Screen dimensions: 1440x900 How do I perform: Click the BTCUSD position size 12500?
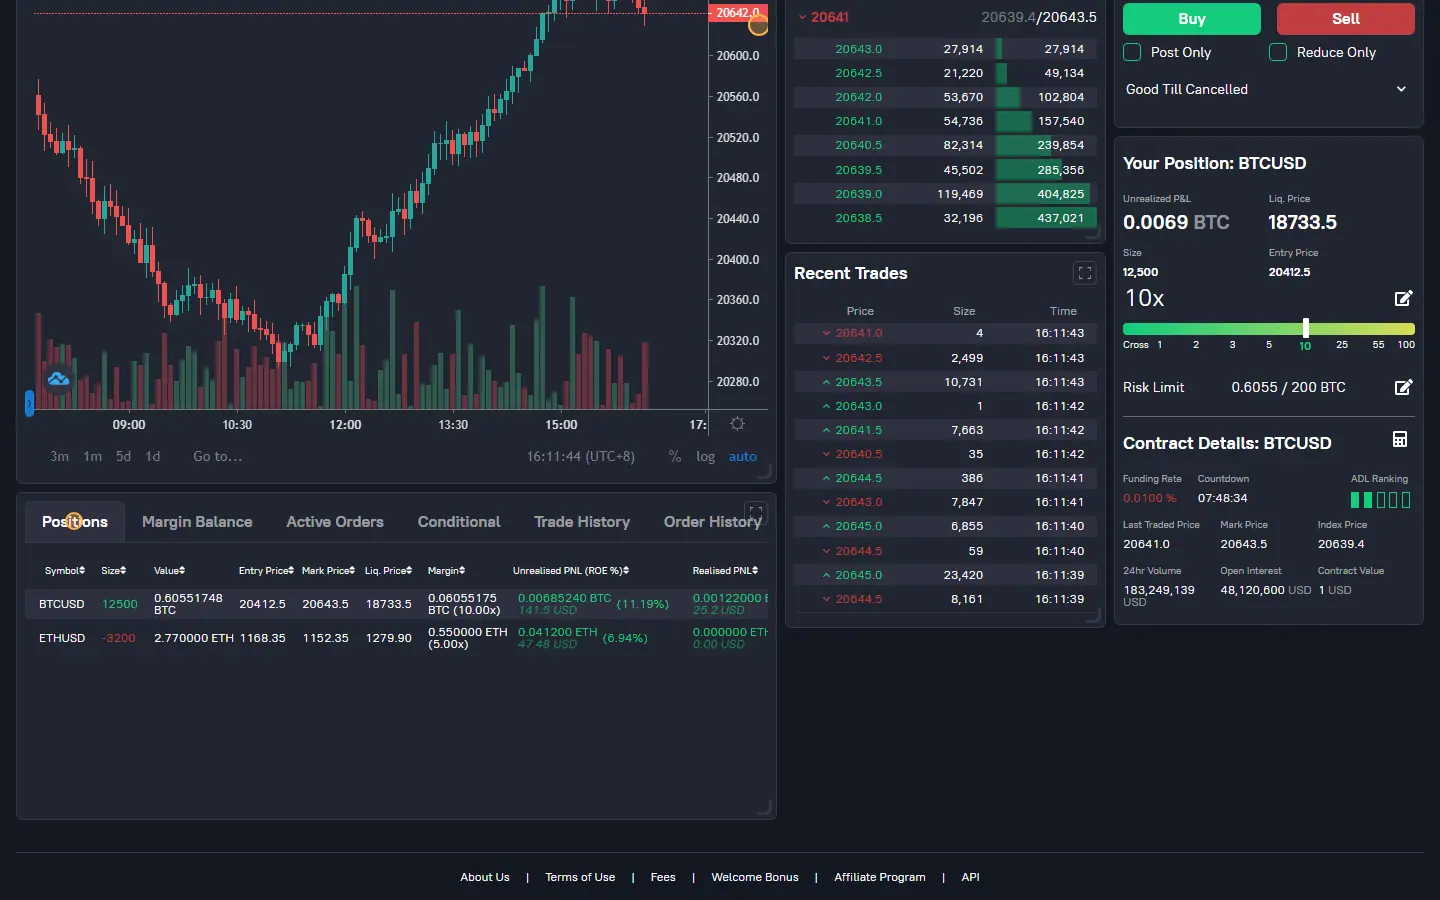120,604
